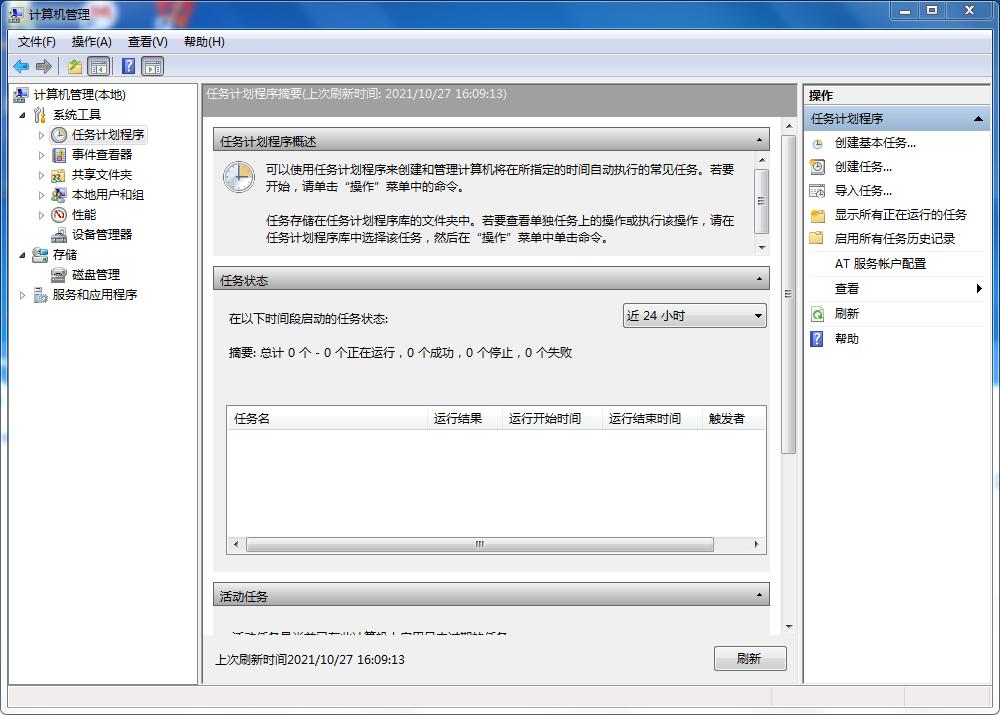
Task: Open the 查看 menu in the menu bar
Action: pos(145,42)
